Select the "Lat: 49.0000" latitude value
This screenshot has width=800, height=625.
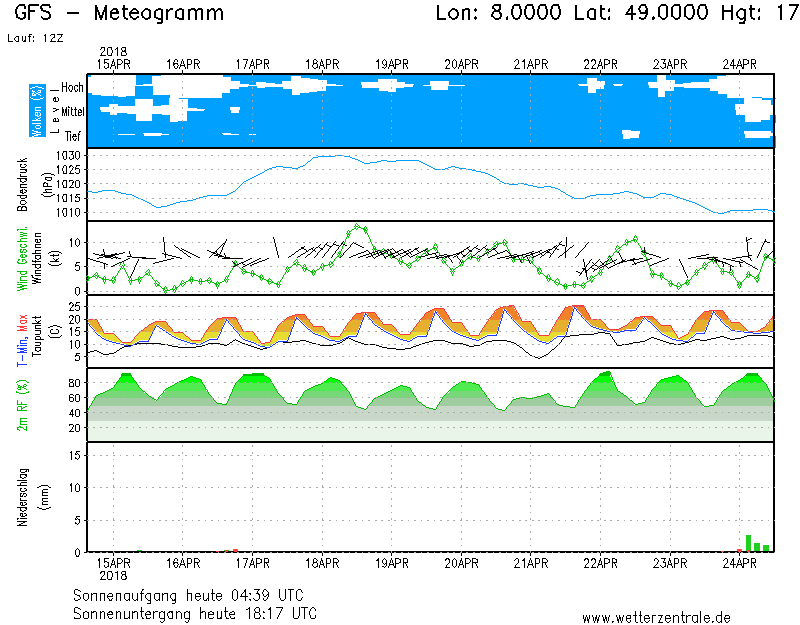(x=641, y=12)
